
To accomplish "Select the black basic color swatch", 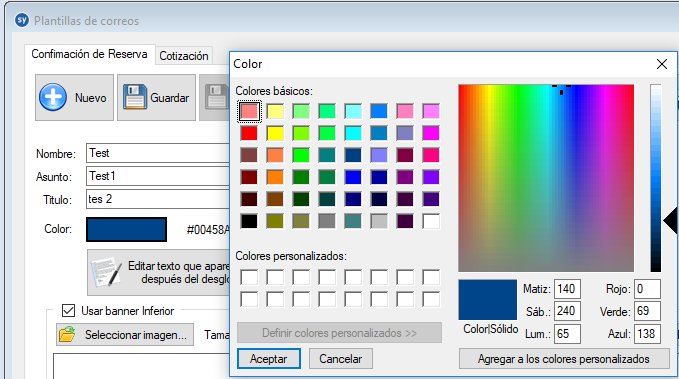I will coord(249,221).
